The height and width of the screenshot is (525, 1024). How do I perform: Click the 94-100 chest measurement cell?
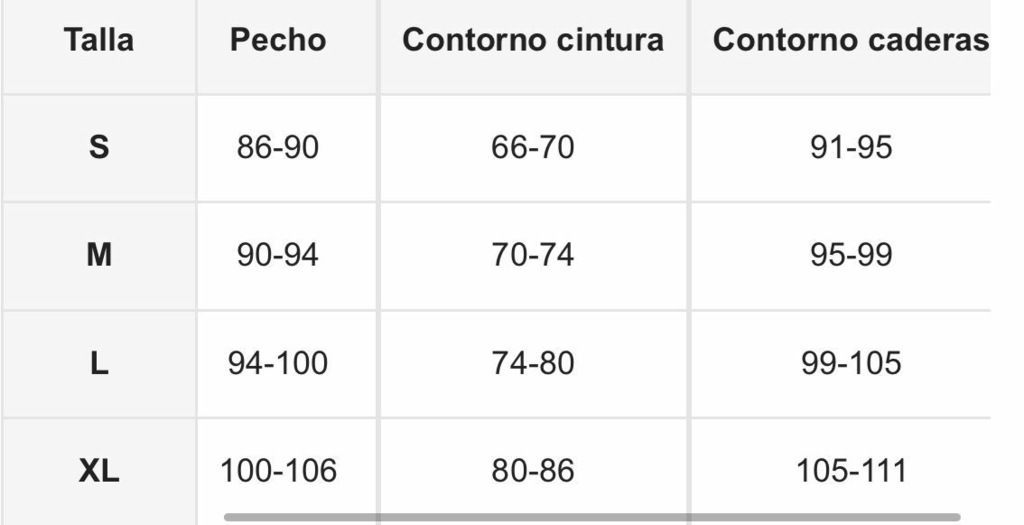278,363
